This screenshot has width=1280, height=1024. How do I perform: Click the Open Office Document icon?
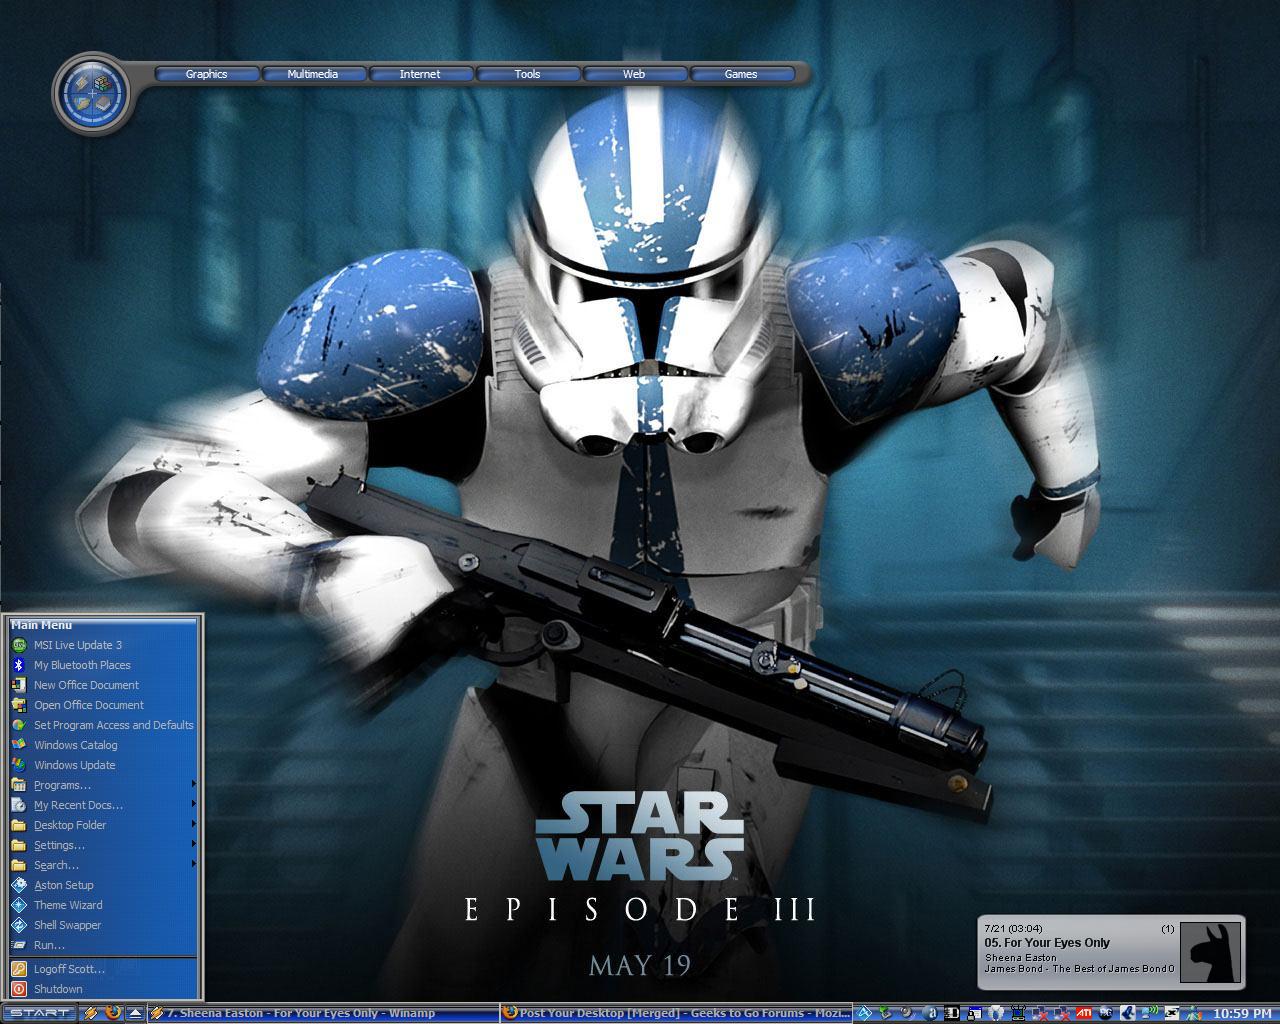click(19, 705)
